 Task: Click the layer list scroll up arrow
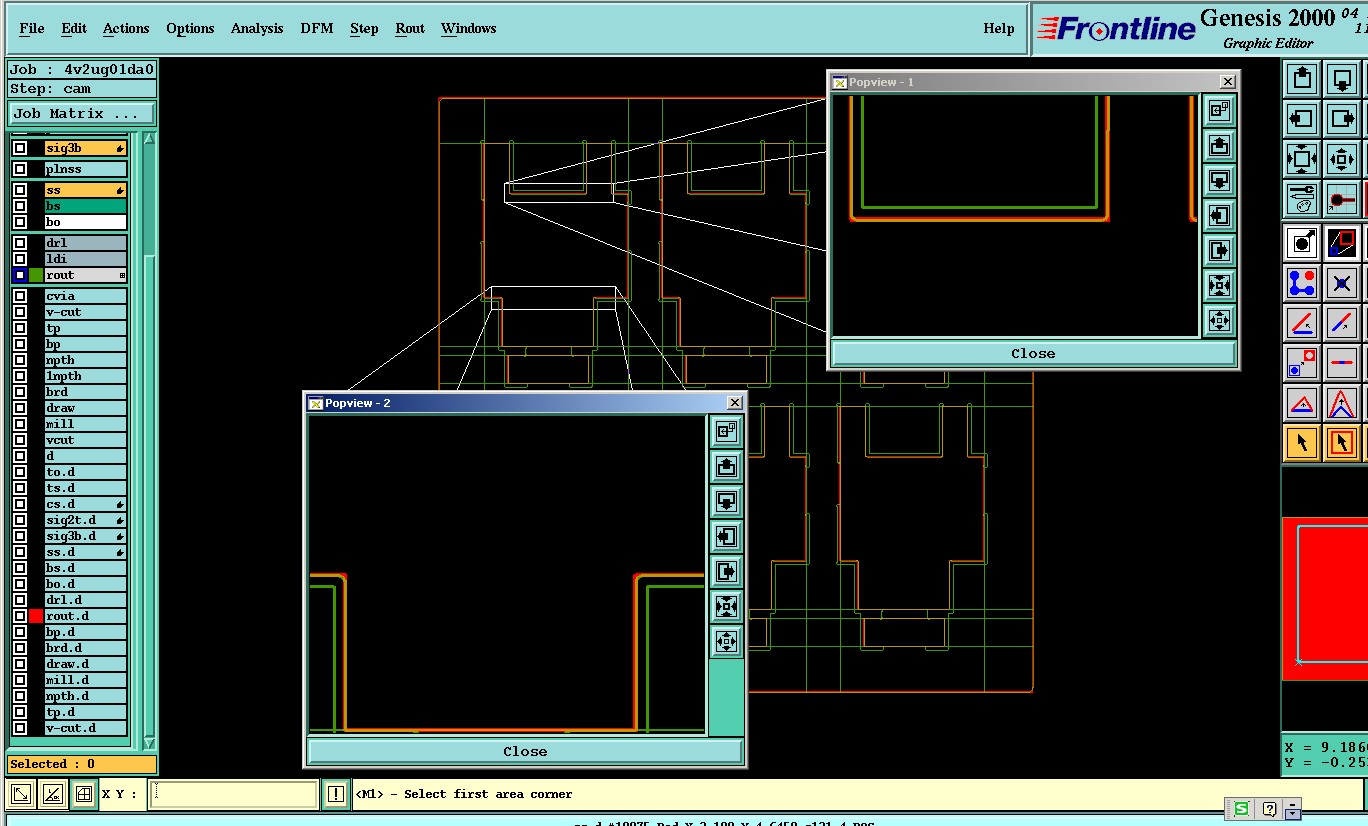[149, 139]
